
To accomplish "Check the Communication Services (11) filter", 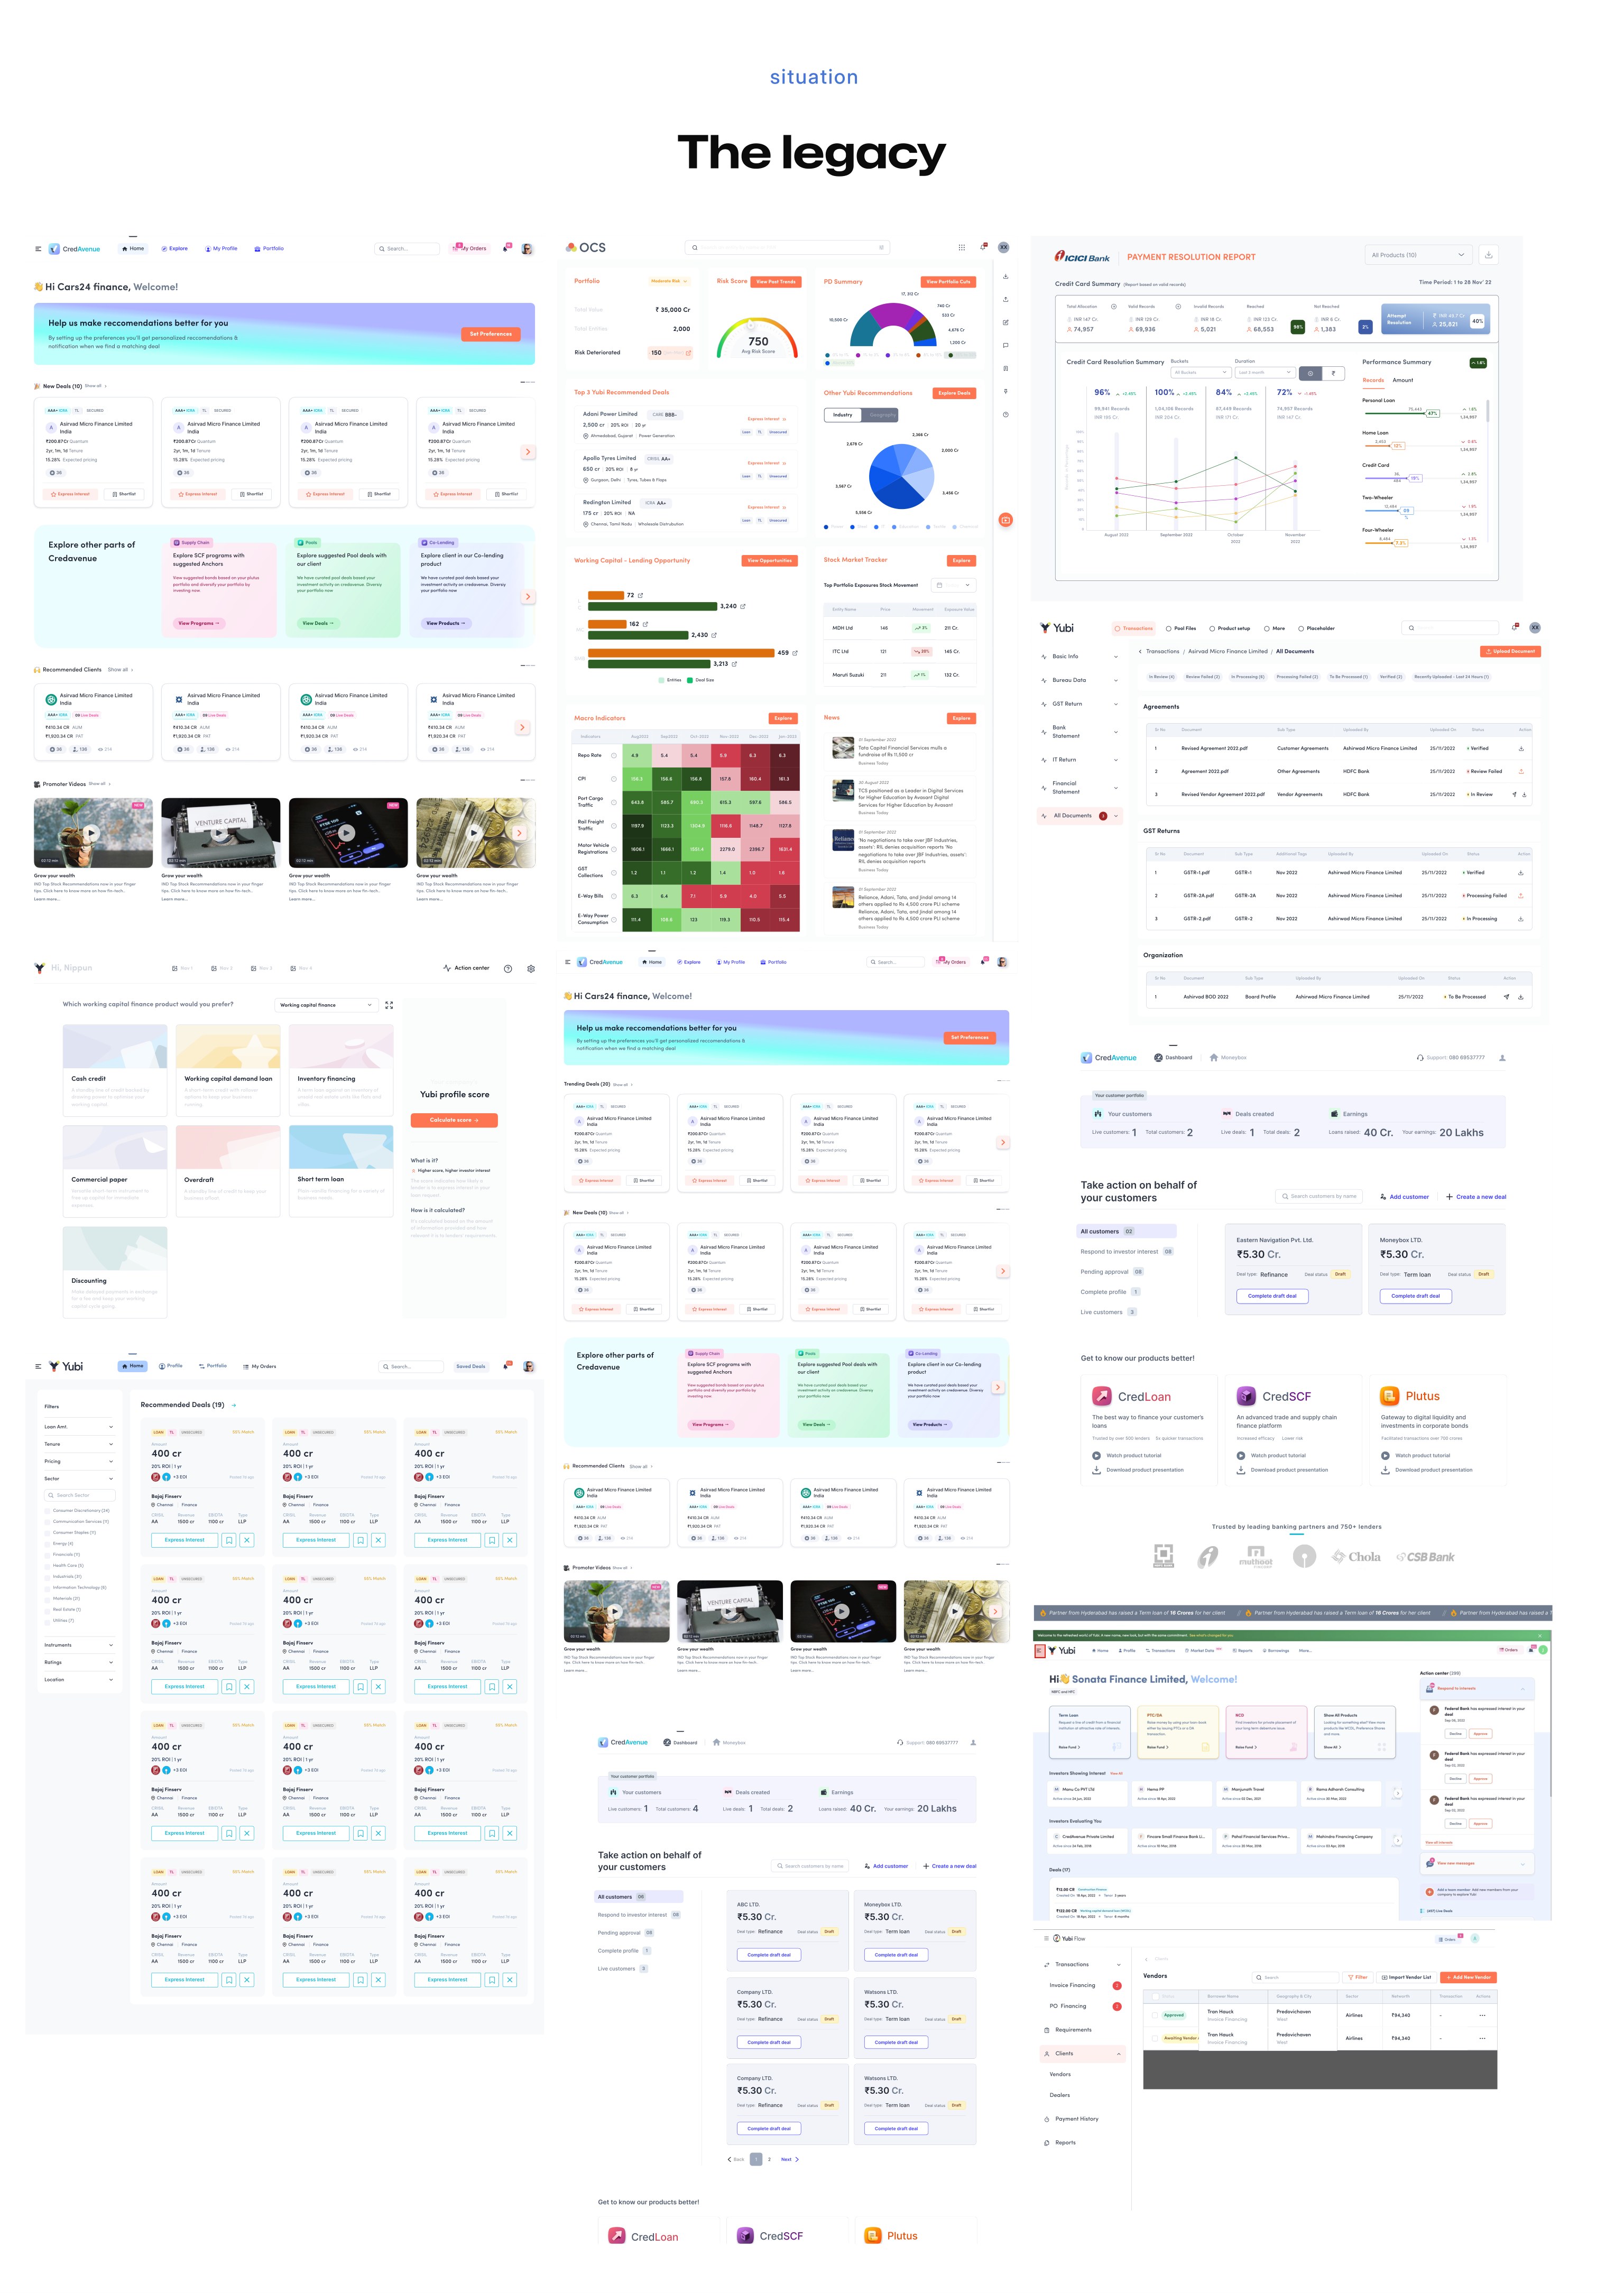I will pos(48,1522).
